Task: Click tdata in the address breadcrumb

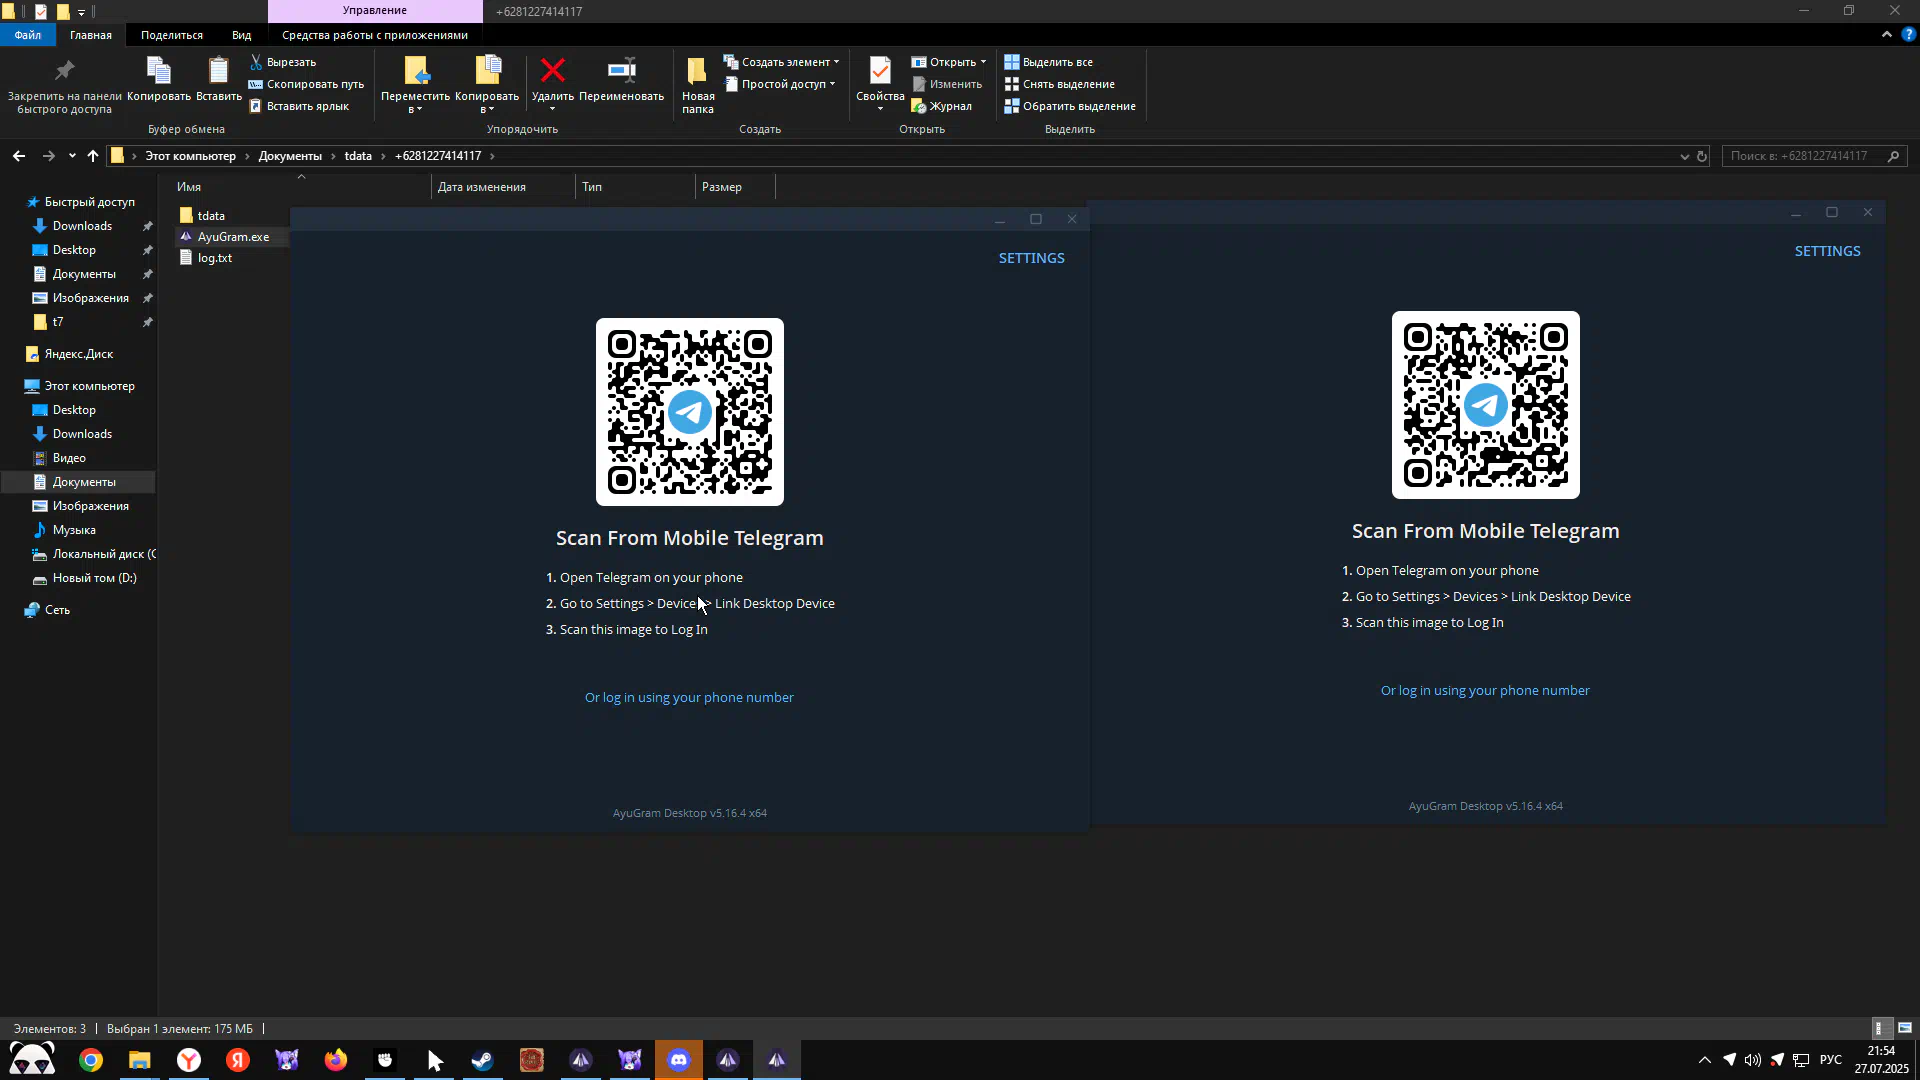Action: [358, 156]
